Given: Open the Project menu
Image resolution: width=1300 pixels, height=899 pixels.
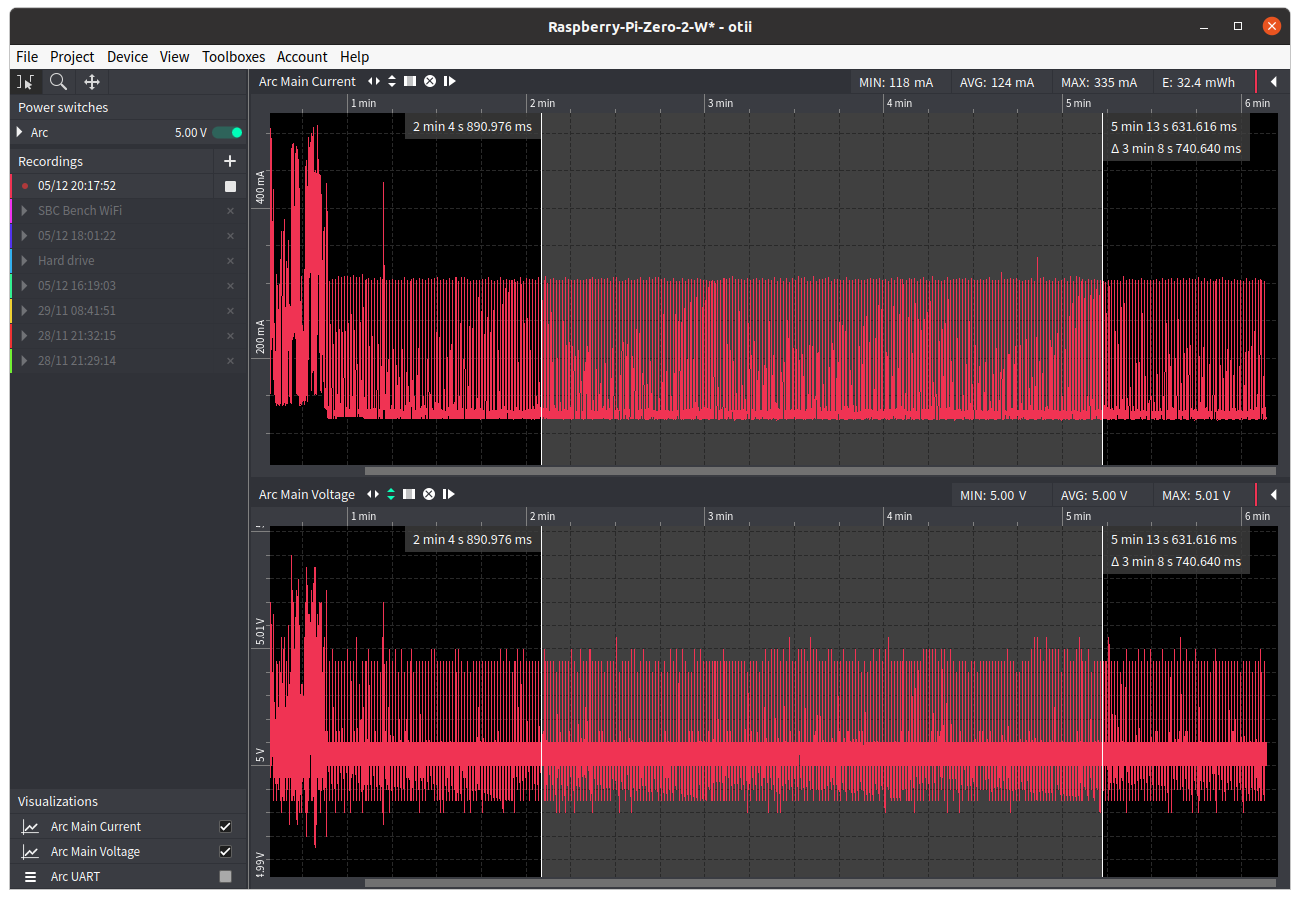Looking at the screenshot, I should click(72, 57).
